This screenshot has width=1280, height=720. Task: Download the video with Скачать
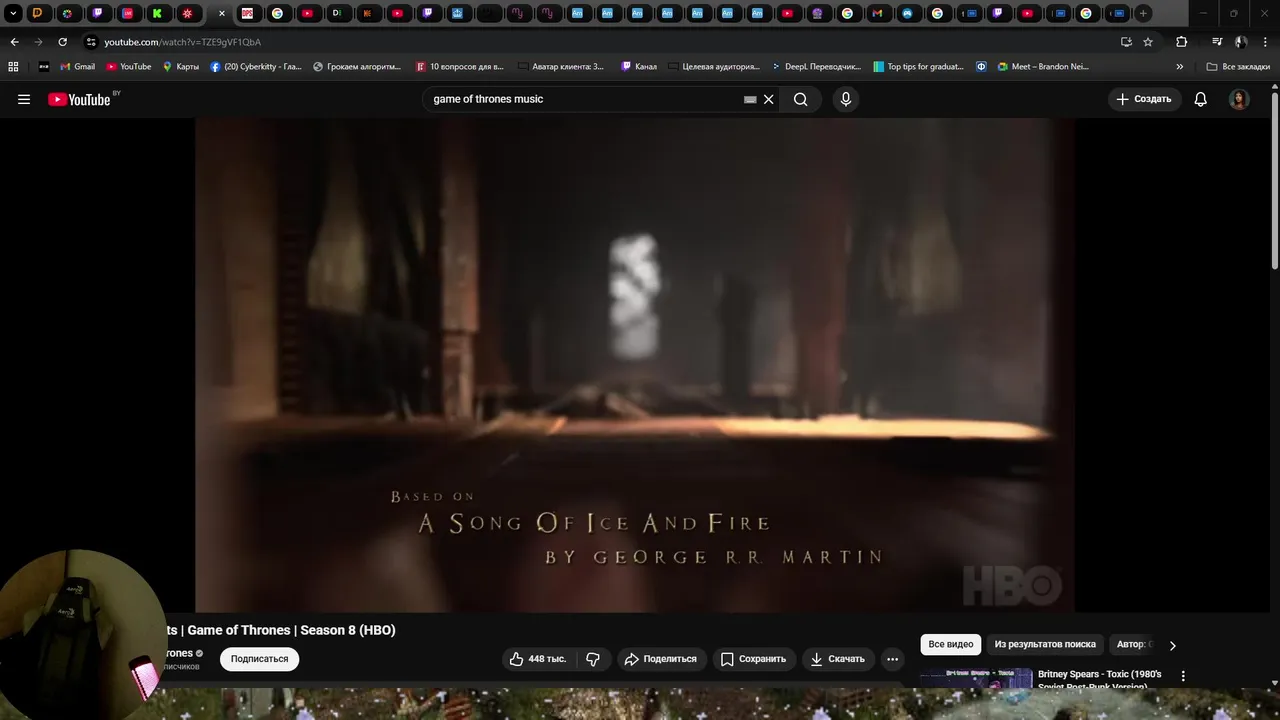point(837,659)
